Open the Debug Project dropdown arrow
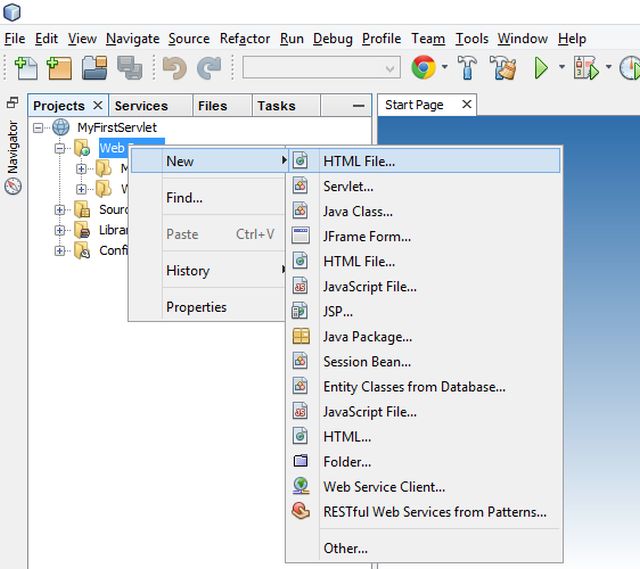The width and height of the screenshot is (640, 569). 608,67
